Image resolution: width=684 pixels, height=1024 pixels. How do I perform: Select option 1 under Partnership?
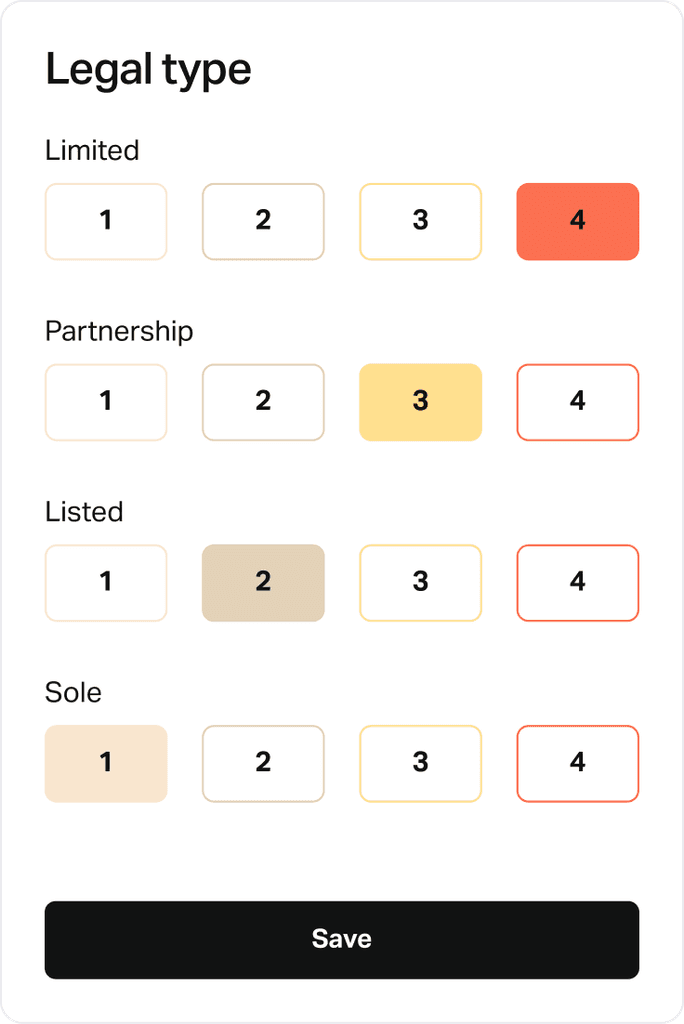[106, 402]
